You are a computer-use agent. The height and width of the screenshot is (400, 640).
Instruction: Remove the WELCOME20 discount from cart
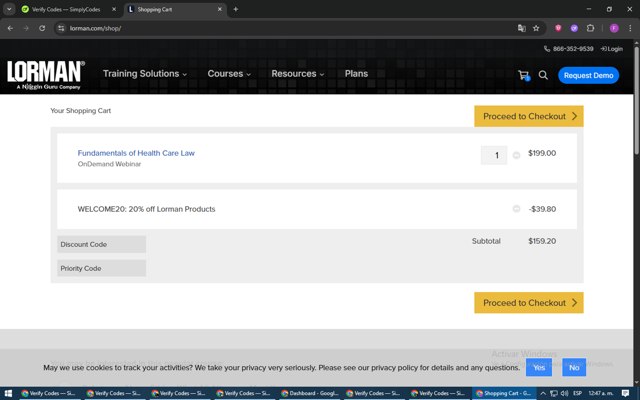(x=516, y=209)
